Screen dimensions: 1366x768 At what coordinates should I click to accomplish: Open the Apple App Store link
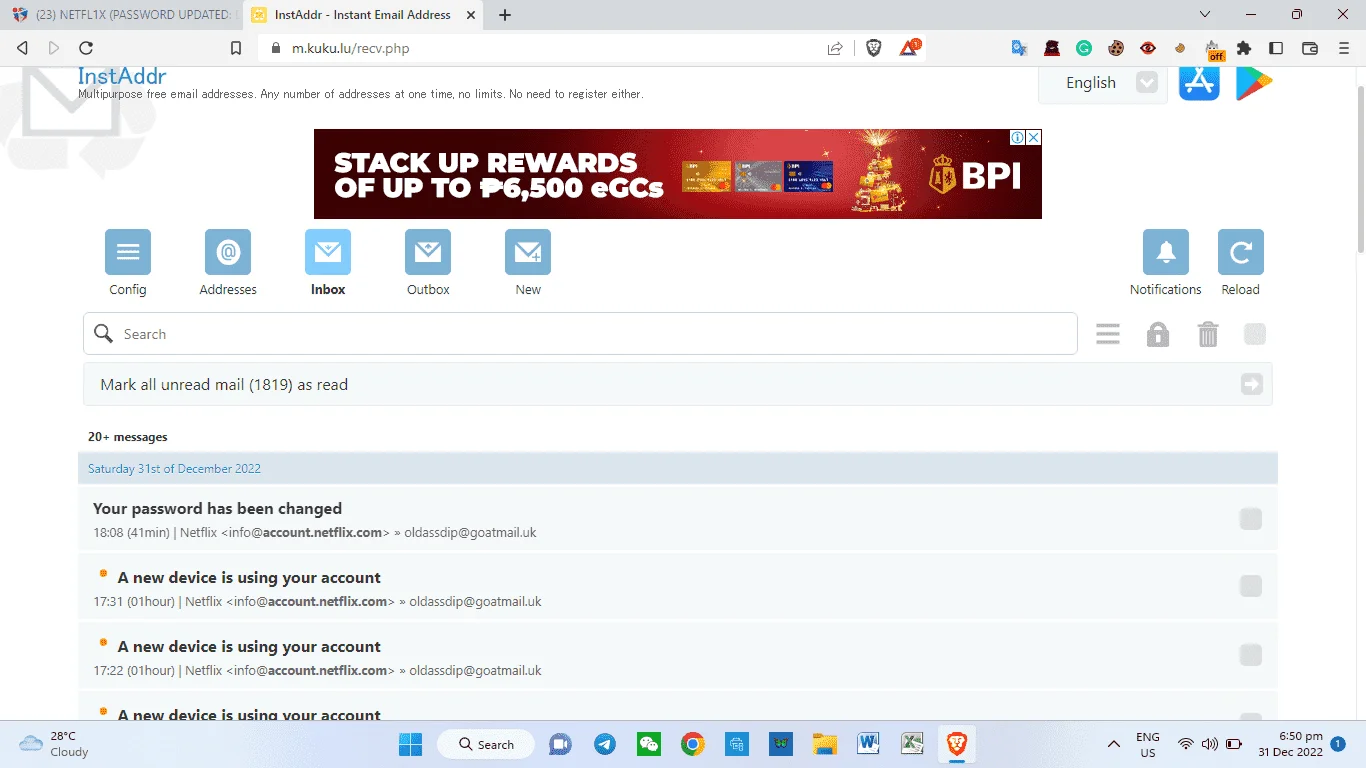click(1199, 82)
